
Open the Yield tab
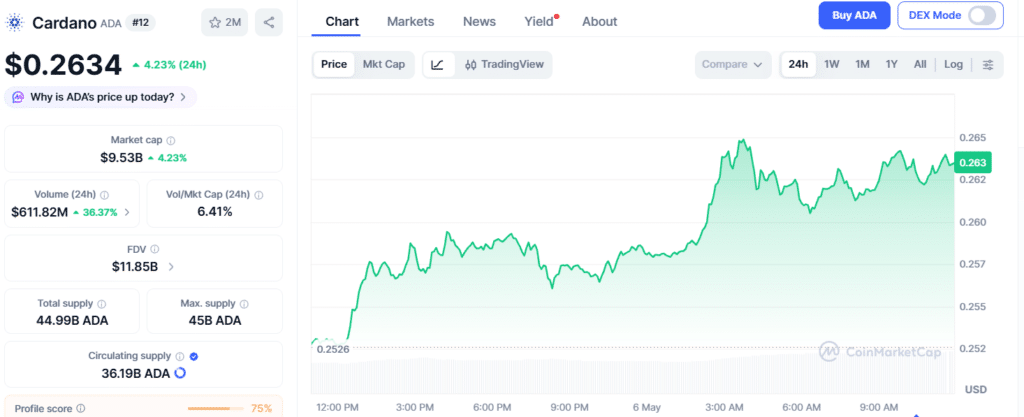click(539, 22)
